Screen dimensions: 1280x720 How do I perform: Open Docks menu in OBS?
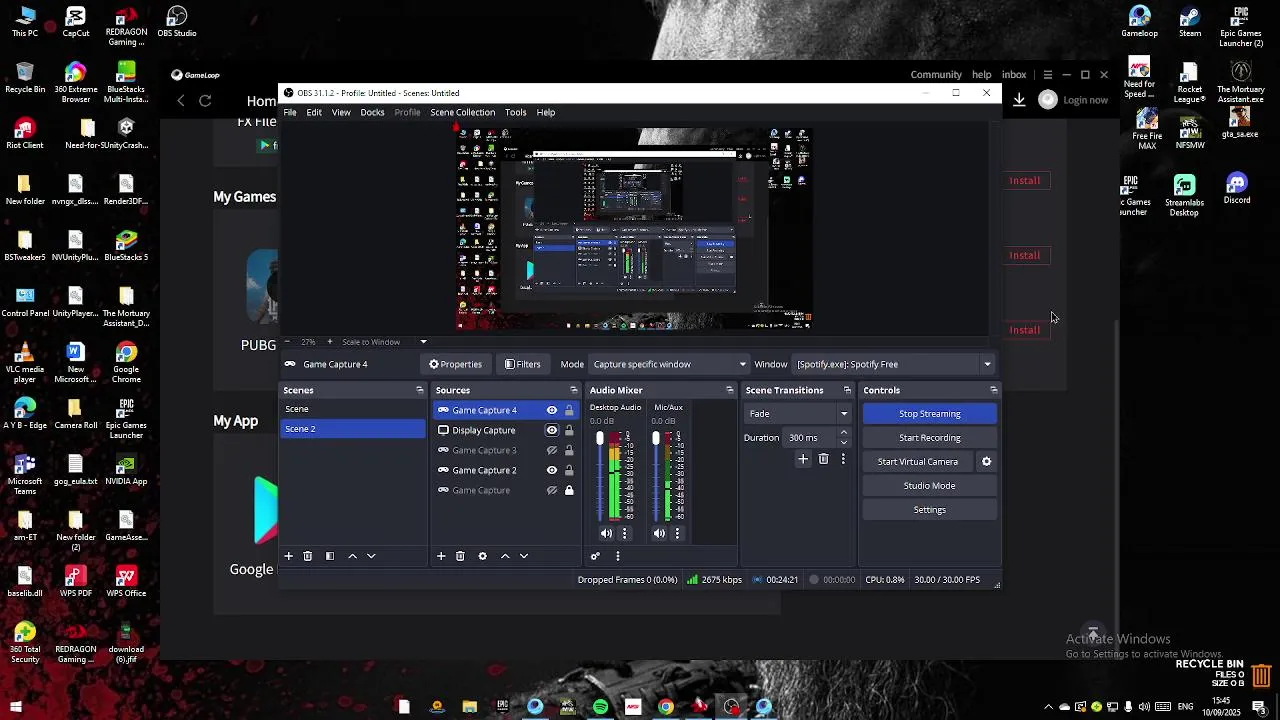click(x=372, y=112)
